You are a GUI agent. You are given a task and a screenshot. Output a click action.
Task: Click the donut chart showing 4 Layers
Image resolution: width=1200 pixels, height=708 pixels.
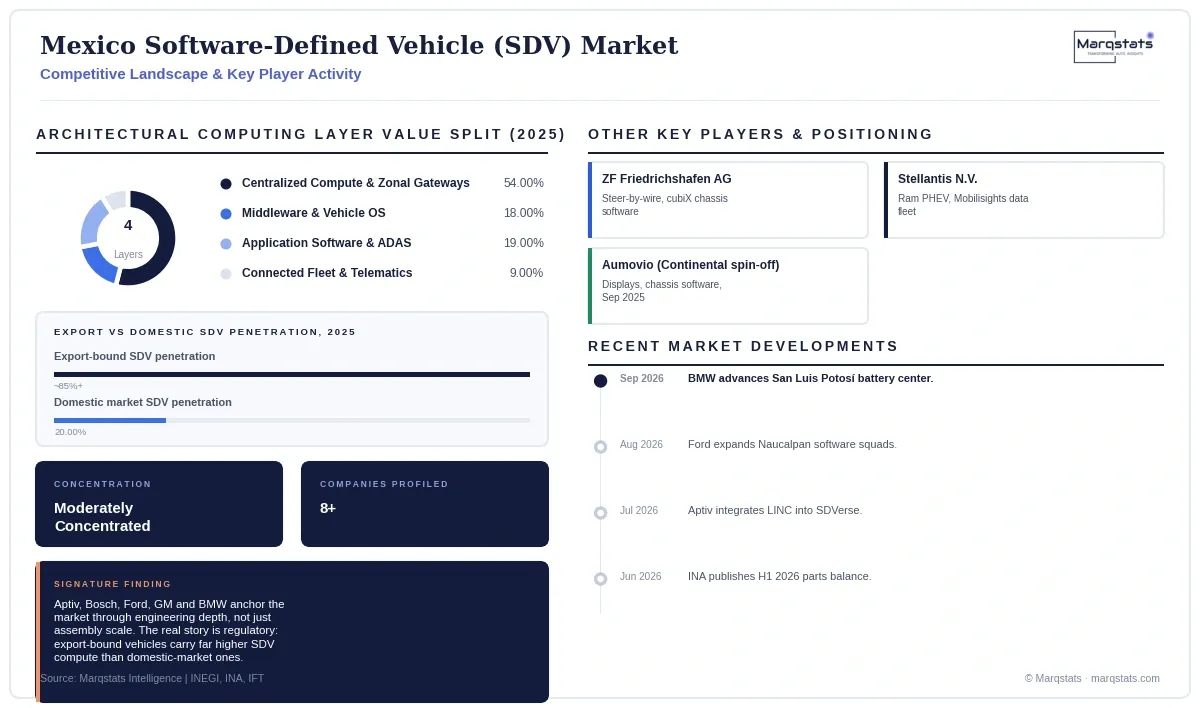point(128,238)
